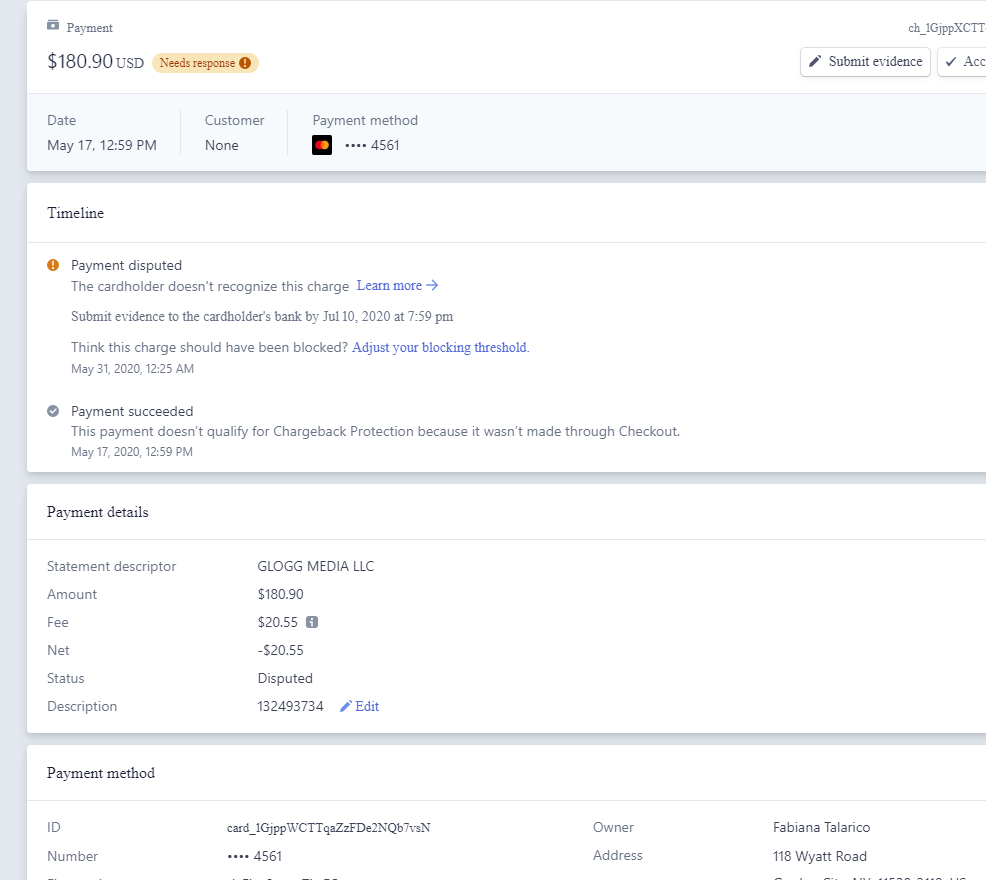This screenshot has width=986, height=880.
Task: Open the Fee info icon
Action: click(312, 622)
